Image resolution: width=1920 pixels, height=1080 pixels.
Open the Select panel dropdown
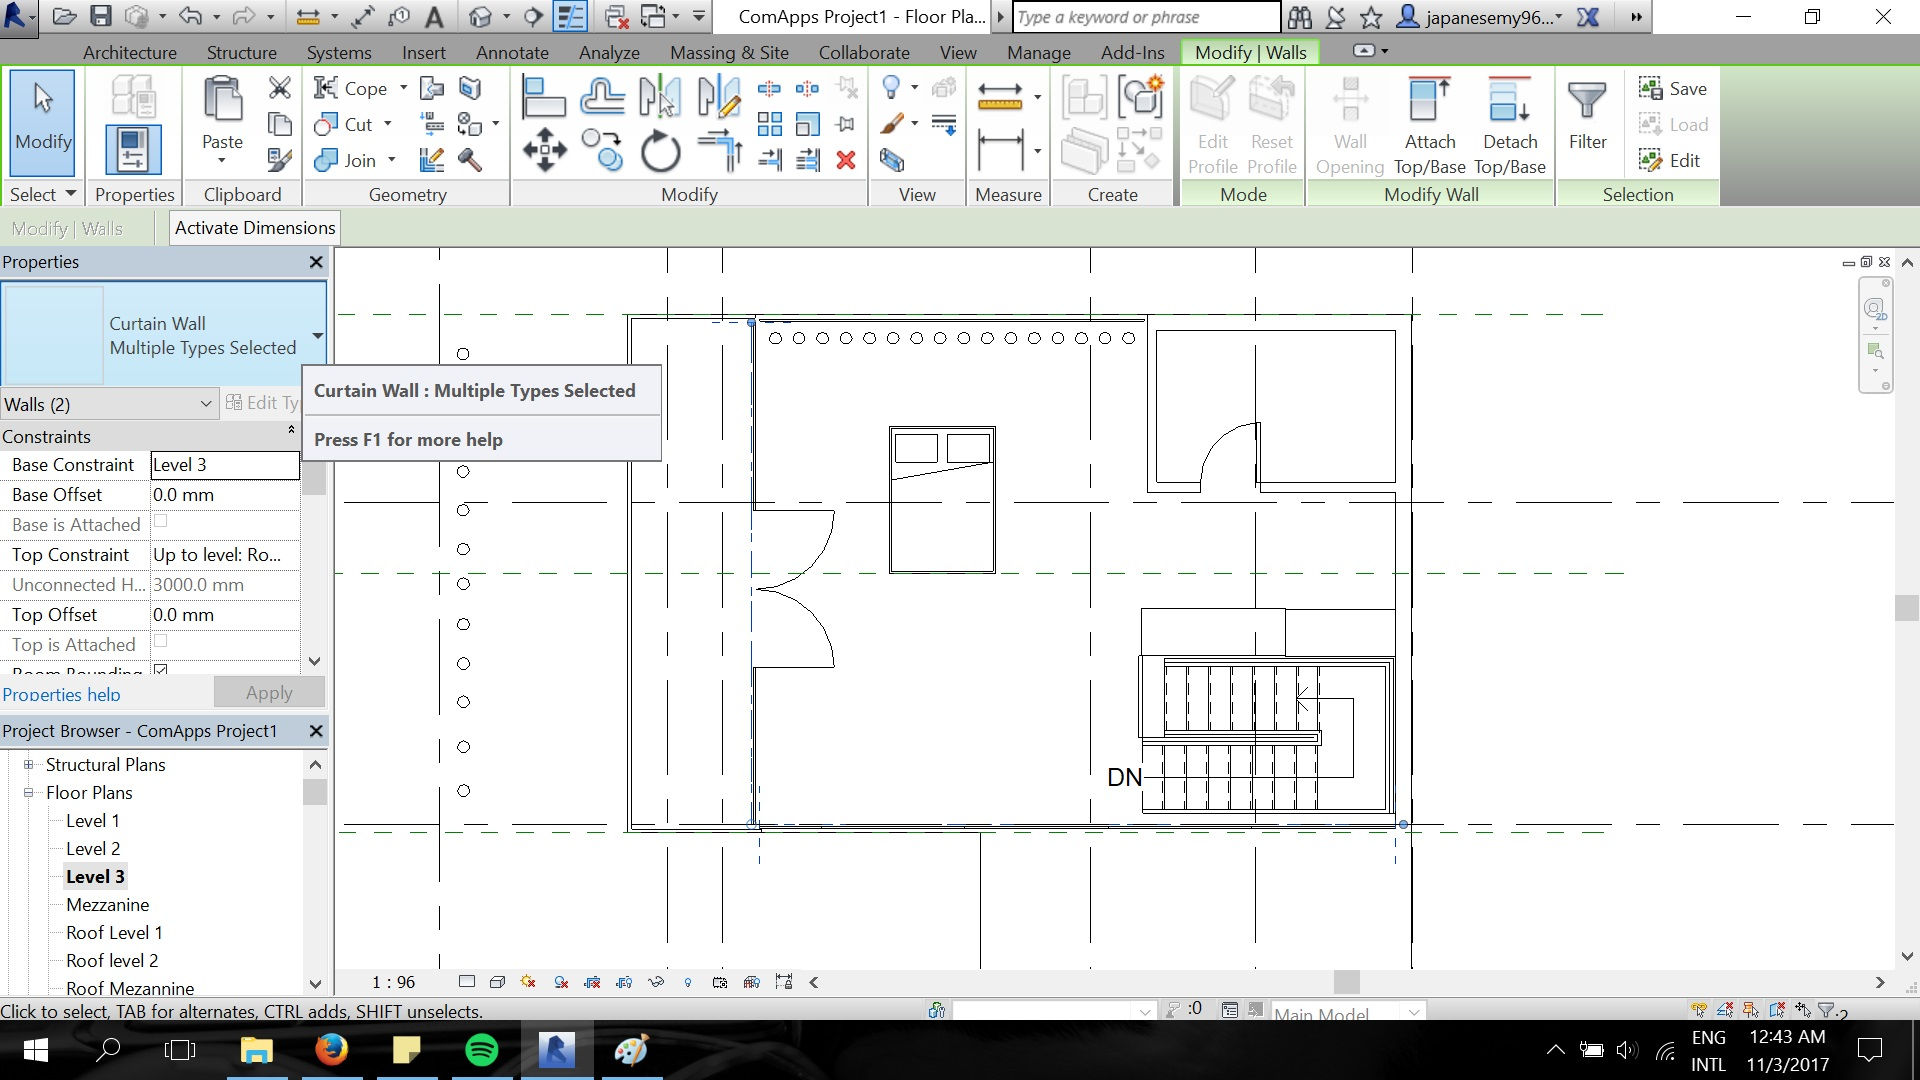[x=44, y=194]
